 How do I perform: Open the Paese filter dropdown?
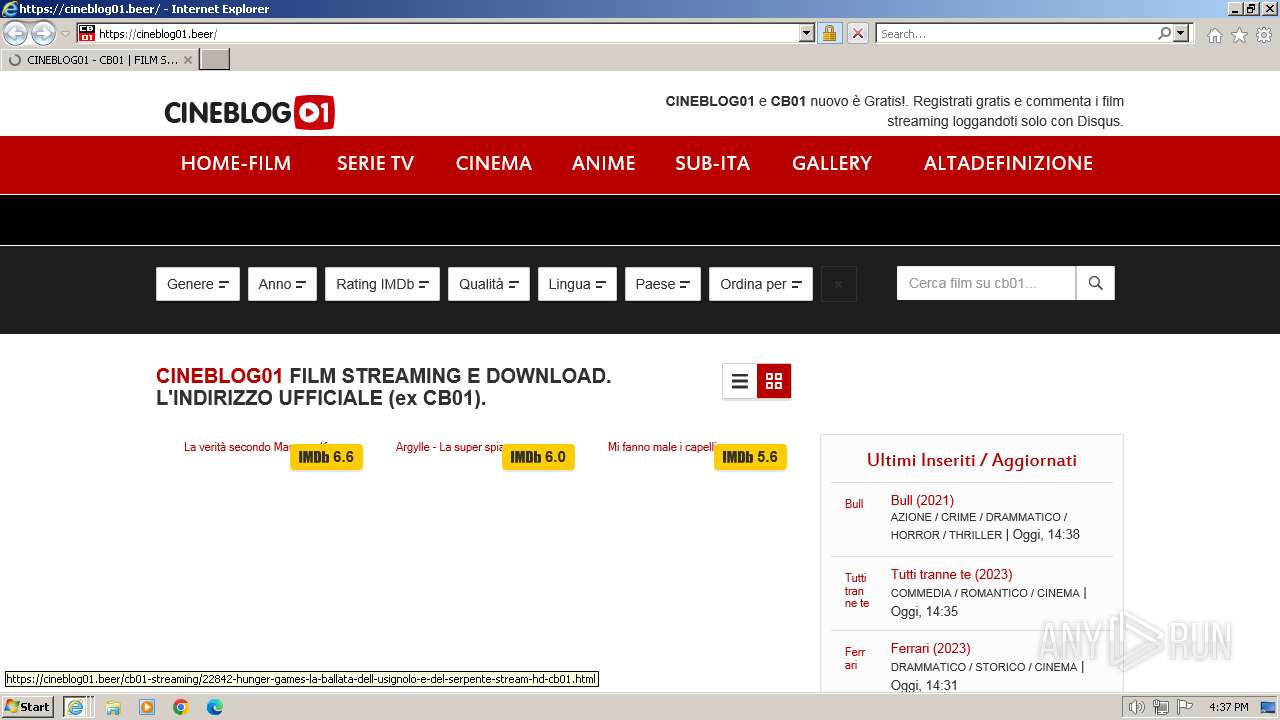663,284
